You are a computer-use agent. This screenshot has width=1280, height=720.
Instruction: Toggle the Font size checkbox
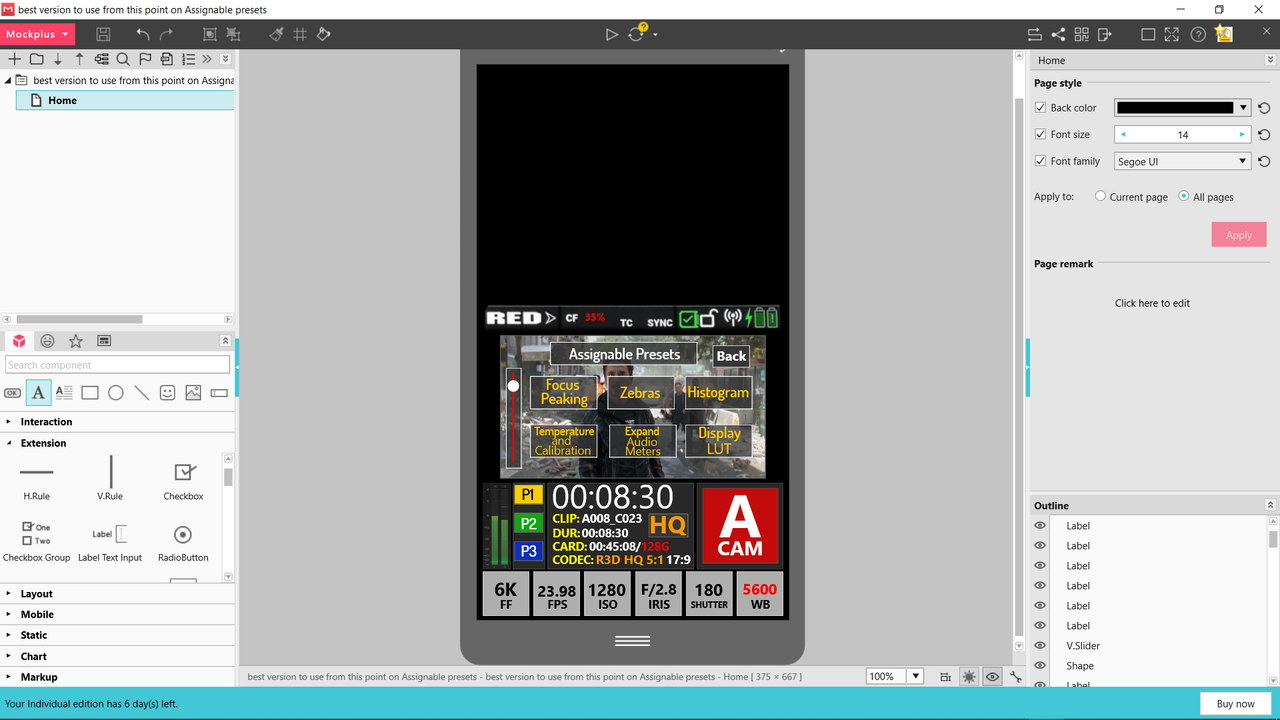pos(1040,134)
